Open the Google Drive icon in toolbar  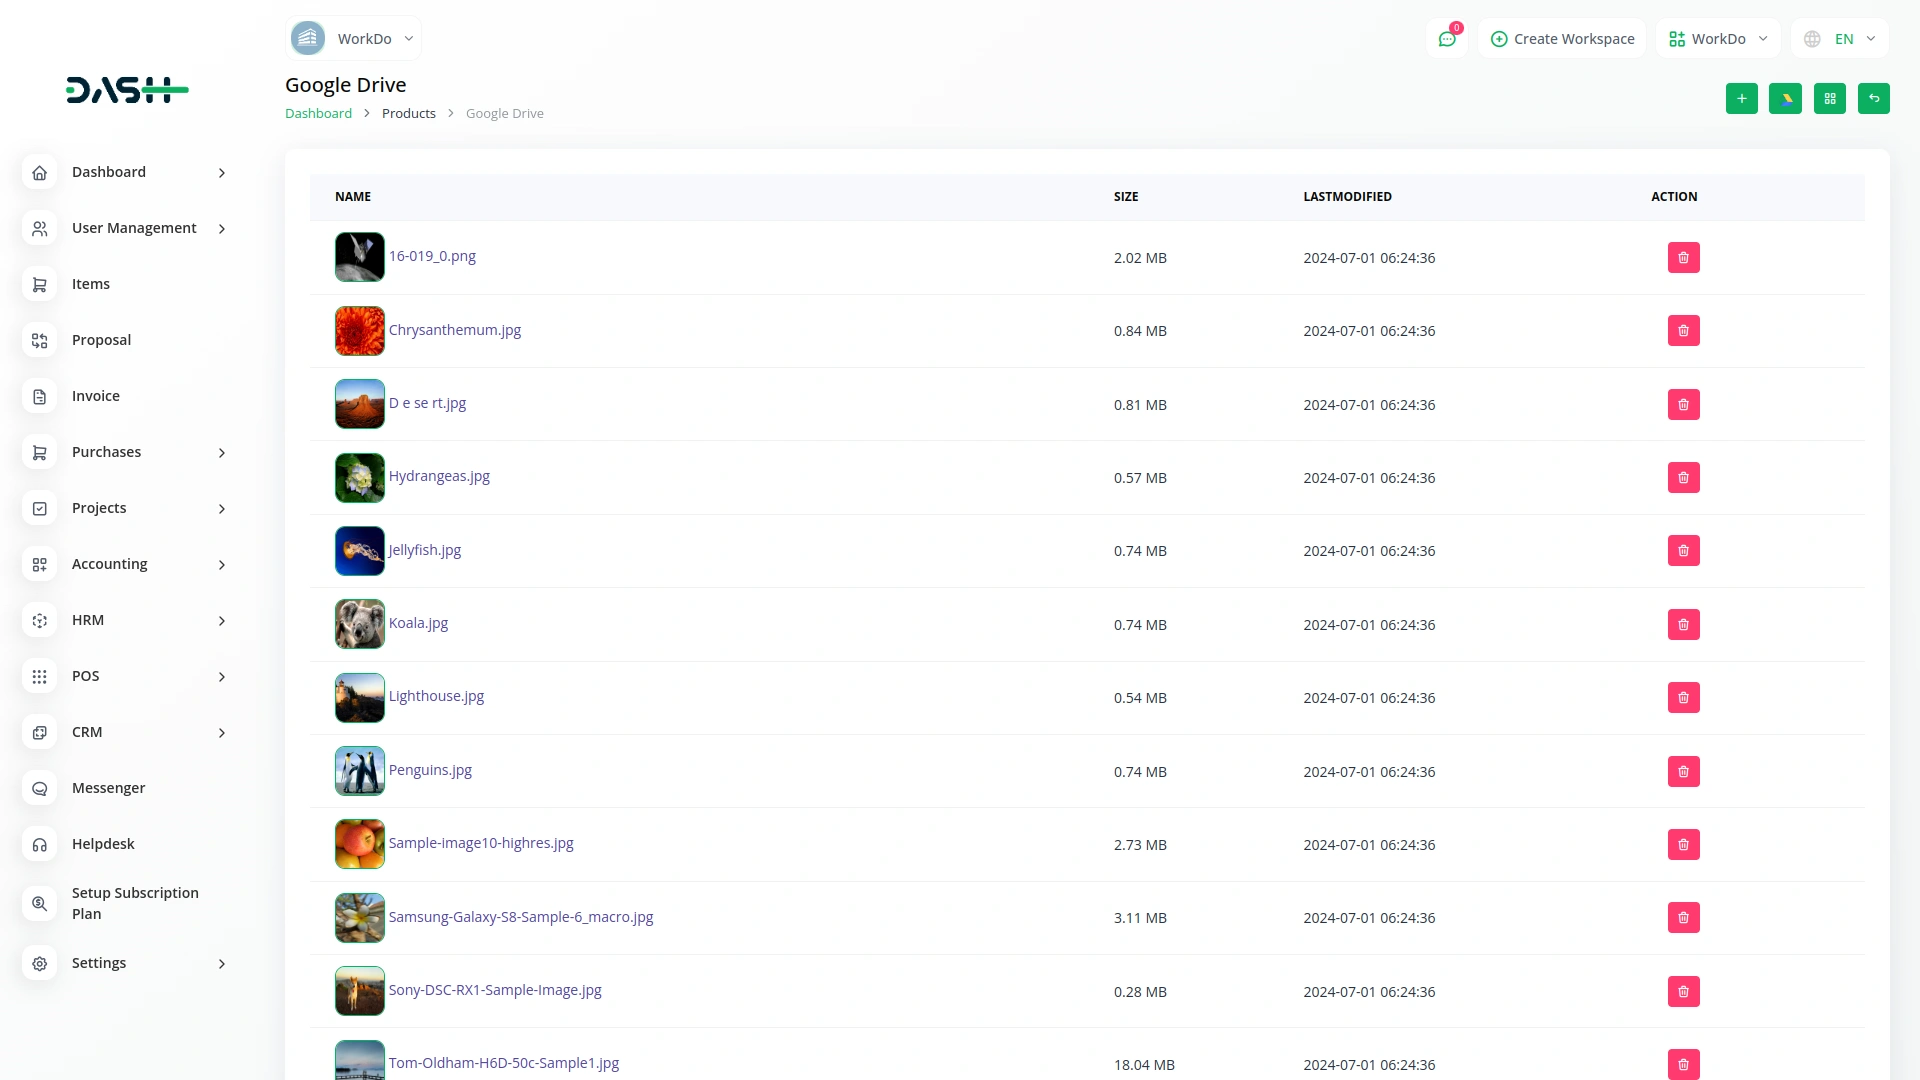[x=1785, y=98]
